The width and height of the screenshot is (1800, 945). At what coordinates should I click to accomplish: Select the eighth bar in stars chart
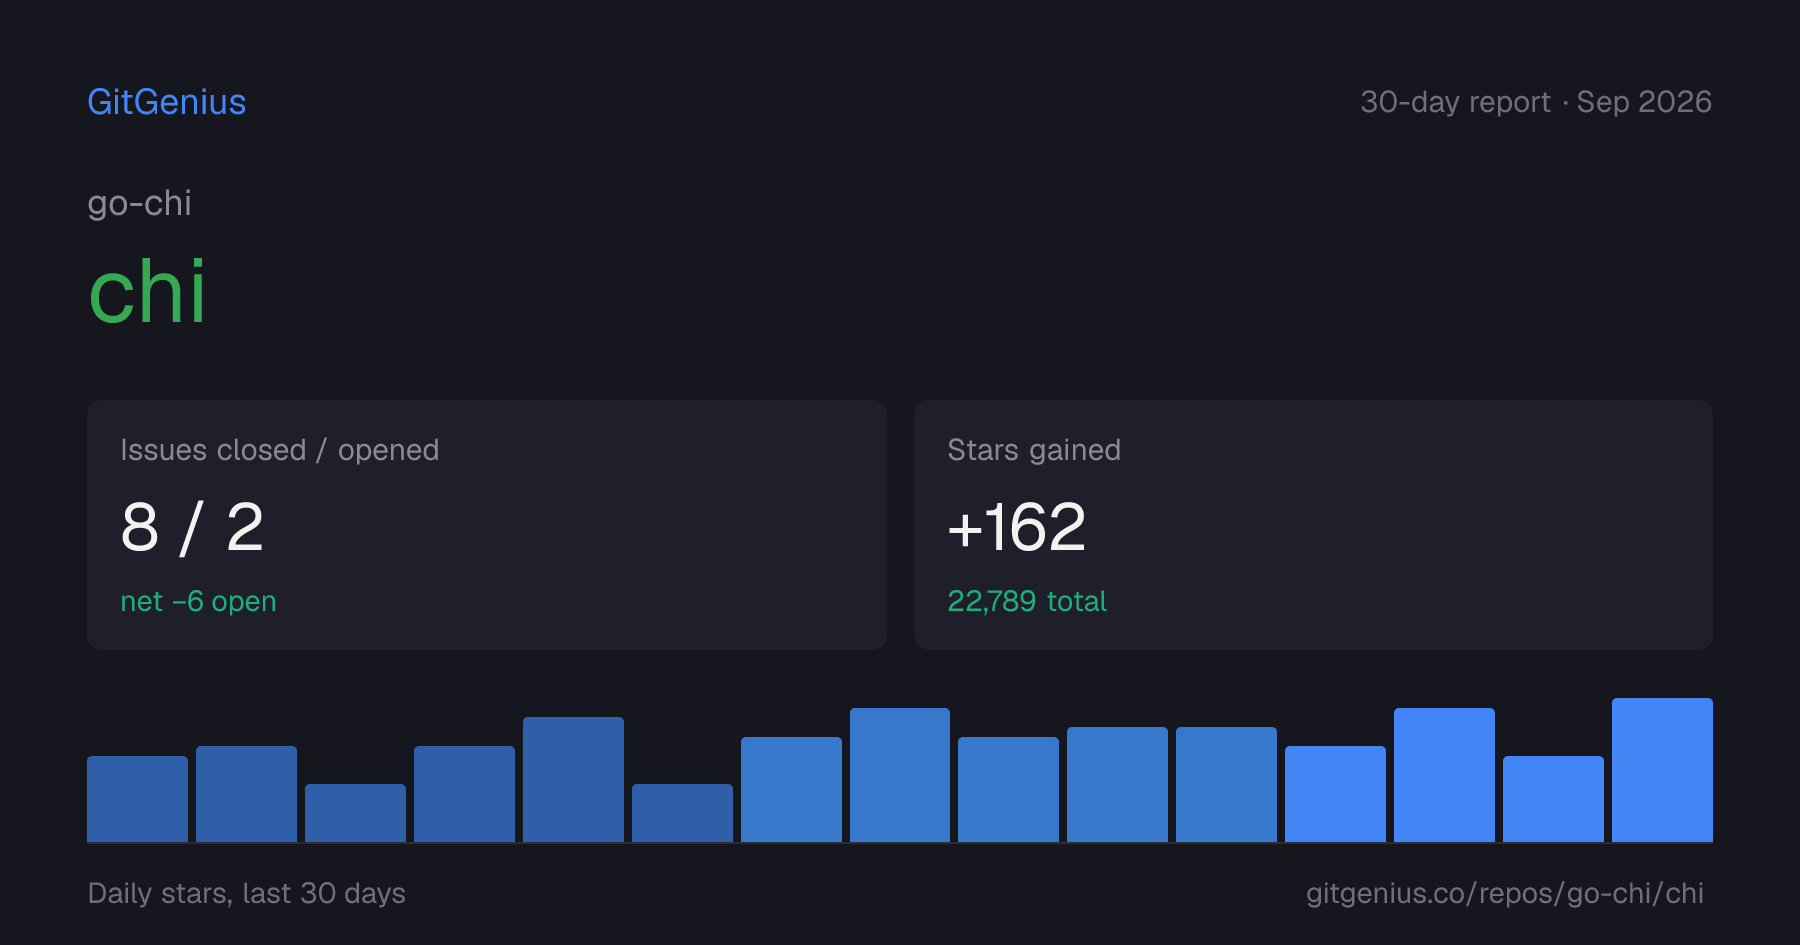900,775
